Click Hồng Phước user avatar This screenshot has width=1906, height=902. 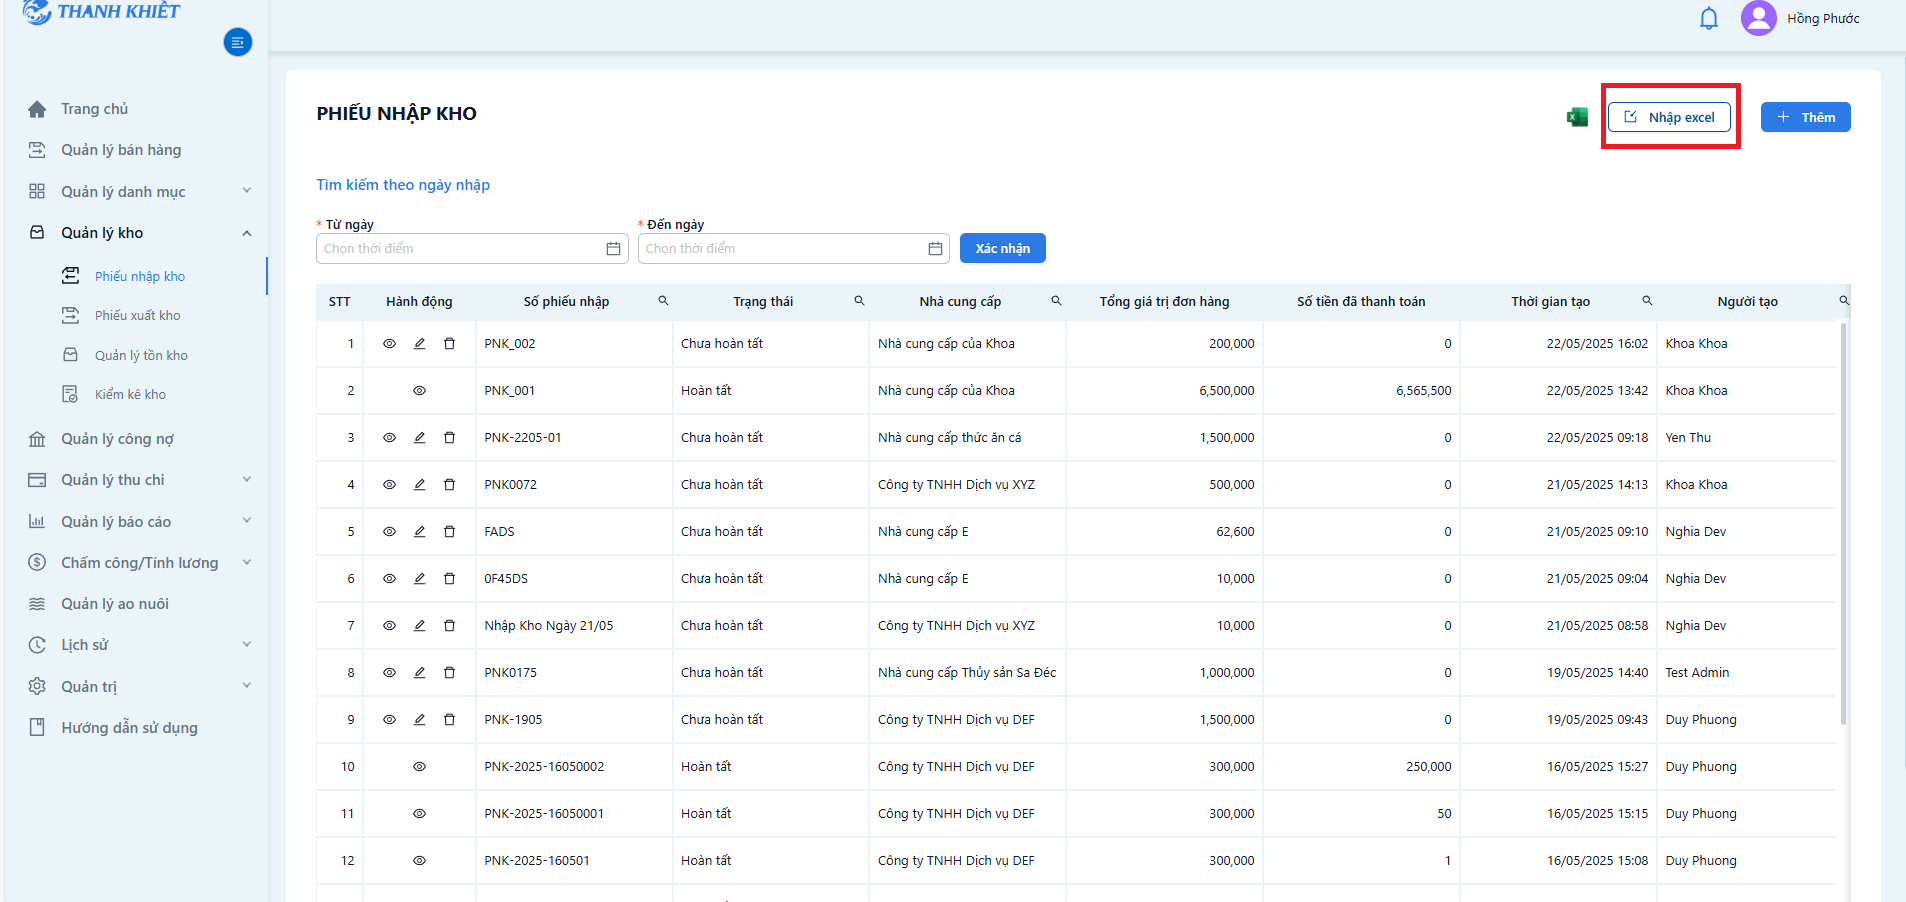coord(1759,18)
